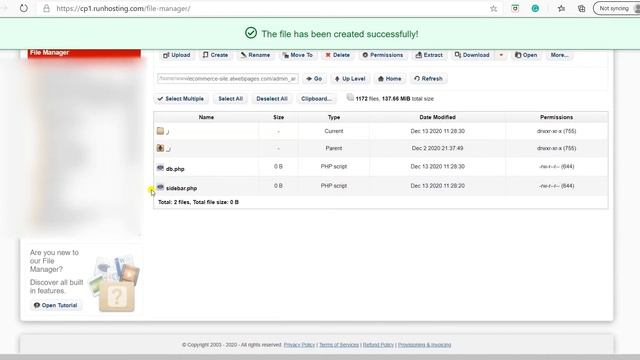640x360 pixels.
Task: Open the Refund Policy link
Action: (x=378, y=345)
